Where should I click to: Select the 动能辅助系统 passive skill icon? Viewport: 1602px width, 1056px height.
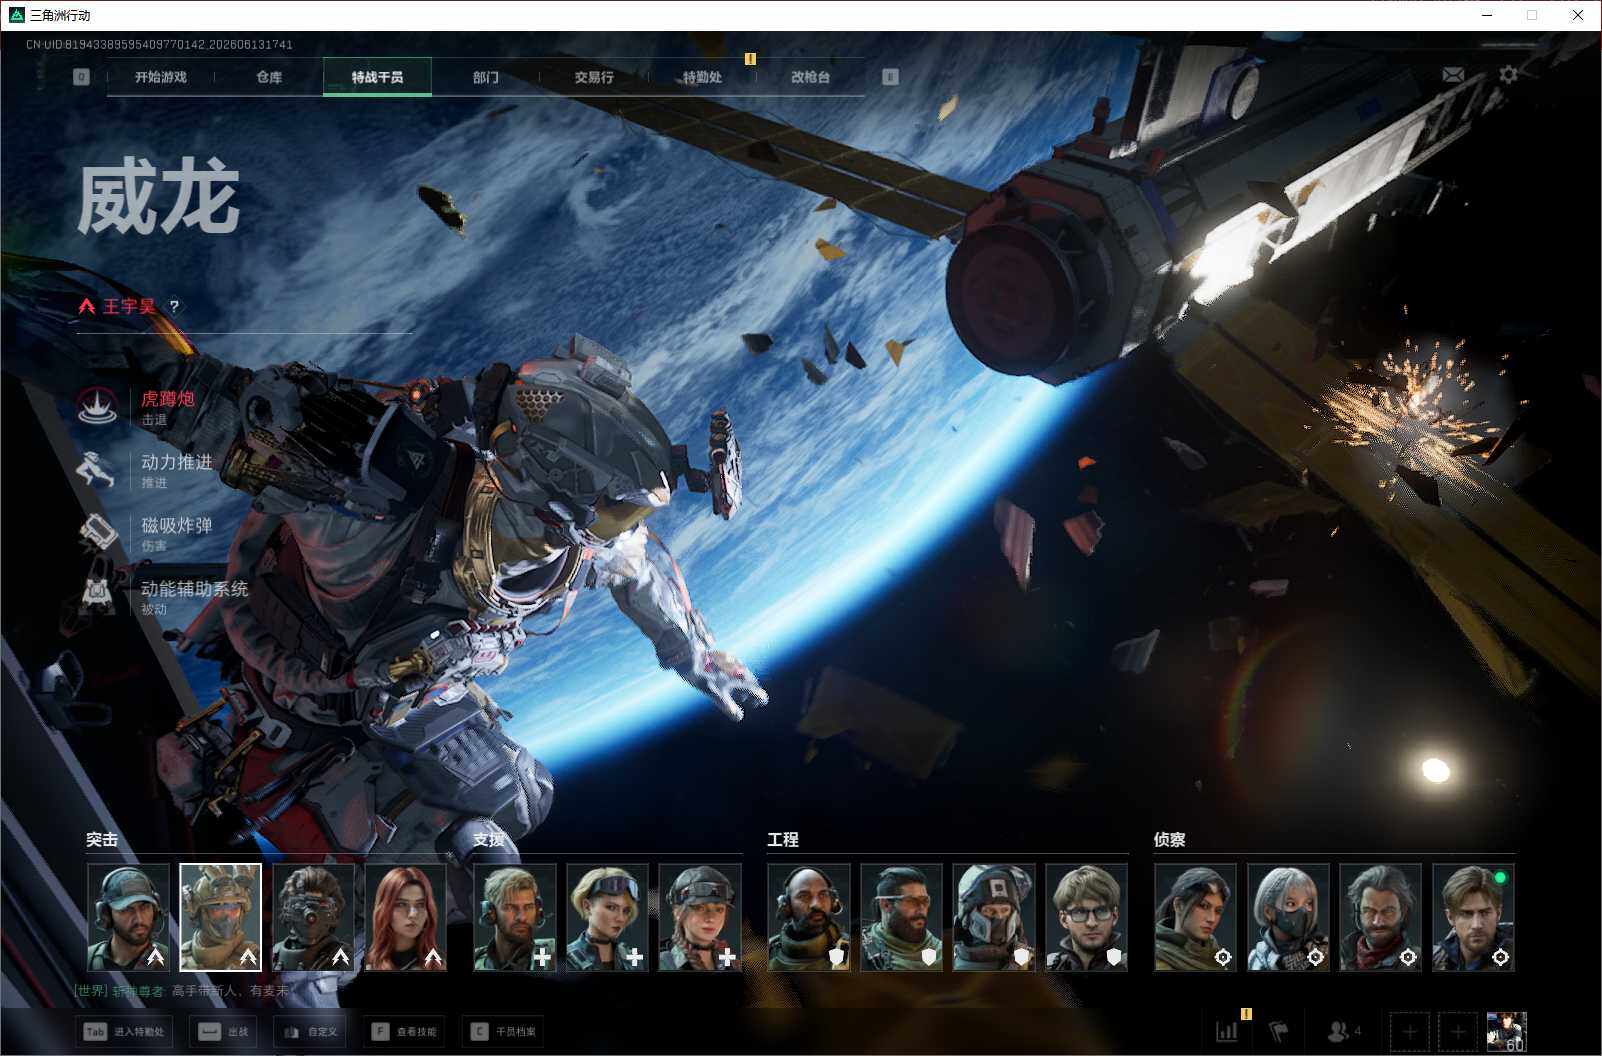click(98, 596)
